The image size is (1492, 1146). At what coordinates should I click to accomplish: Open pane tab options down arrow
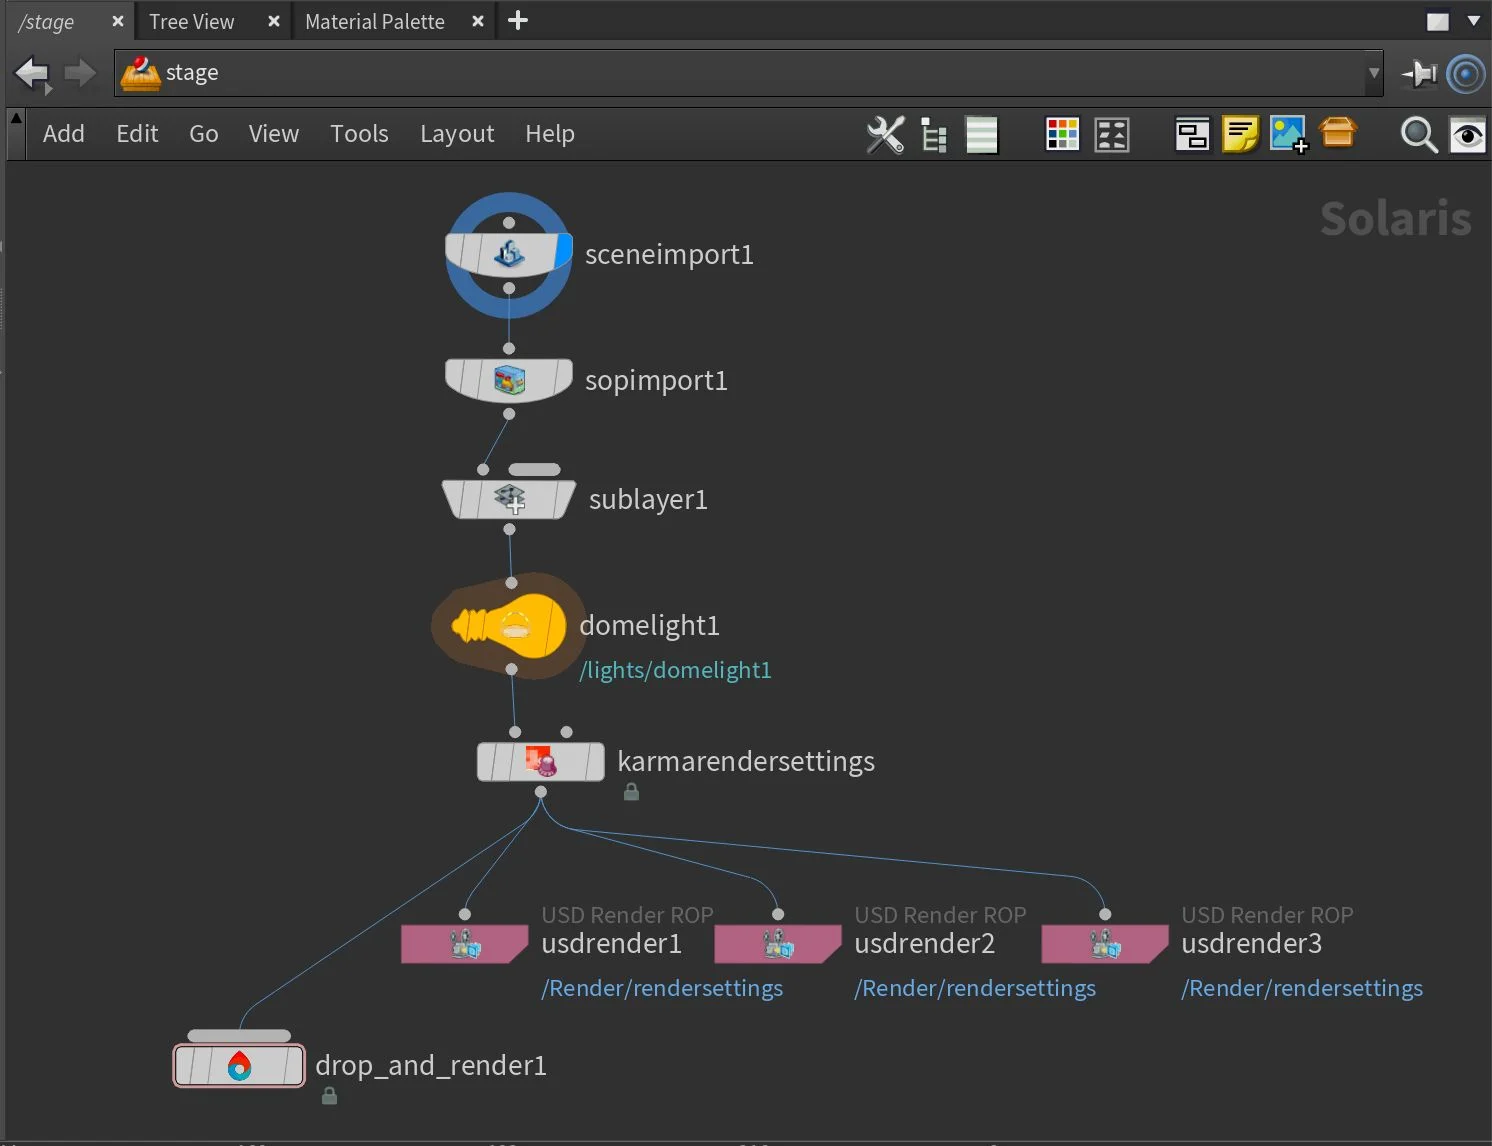point(1474,21)
